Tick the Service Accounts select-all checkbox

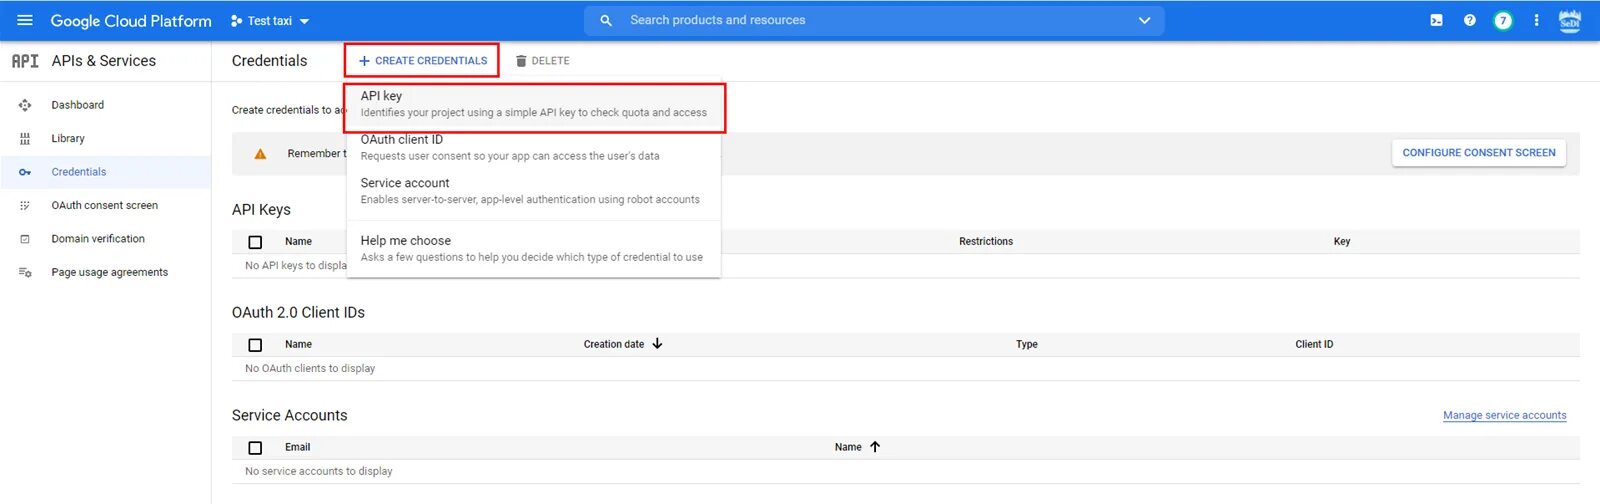(255, 448)
